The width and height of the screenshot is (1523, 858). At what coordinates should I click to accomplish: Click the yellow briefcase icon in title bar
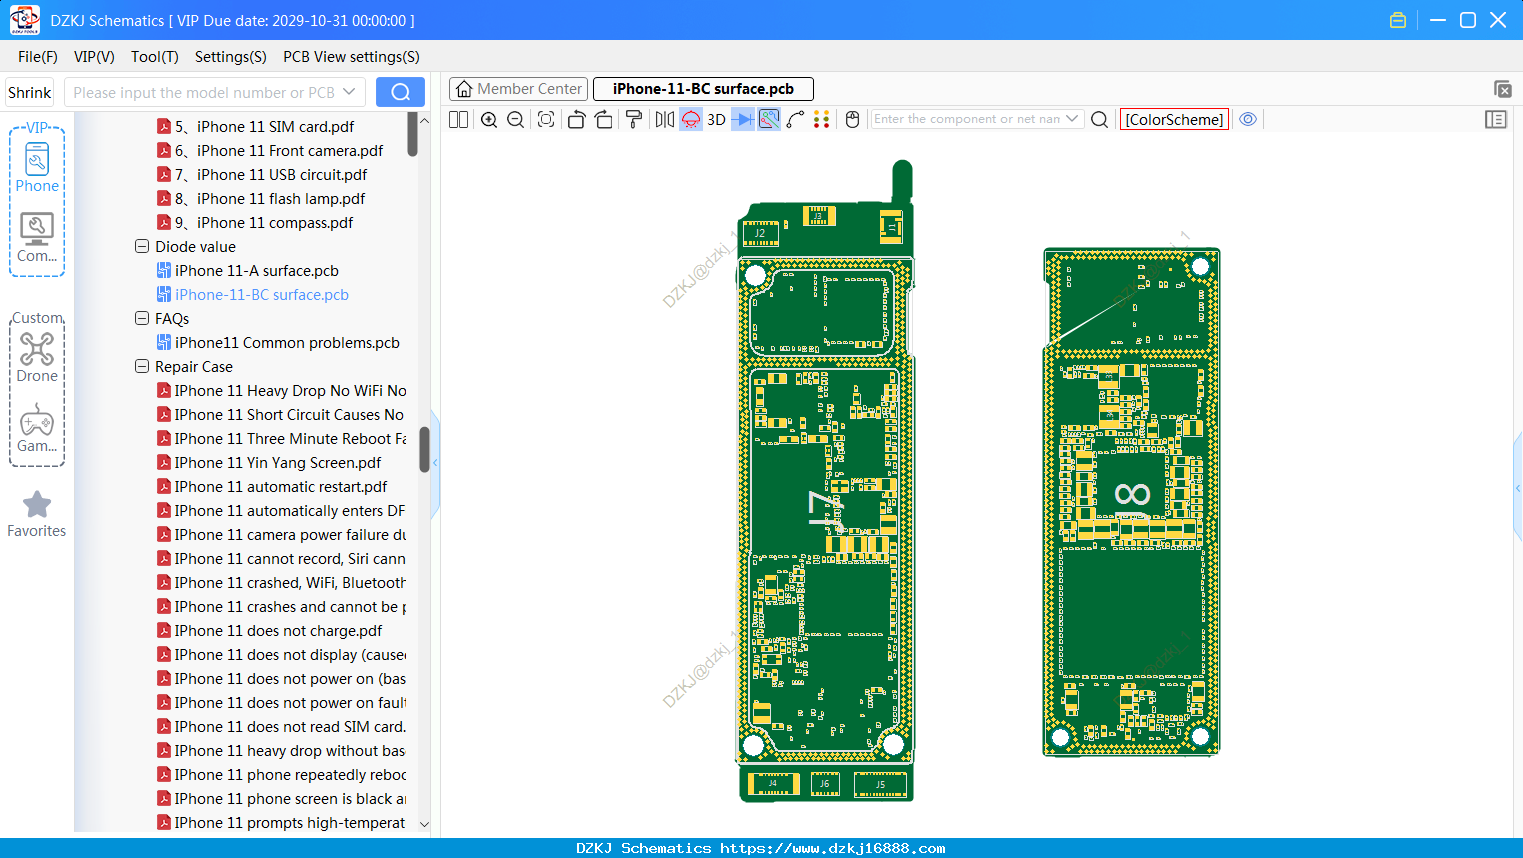tap(1398, 20)
